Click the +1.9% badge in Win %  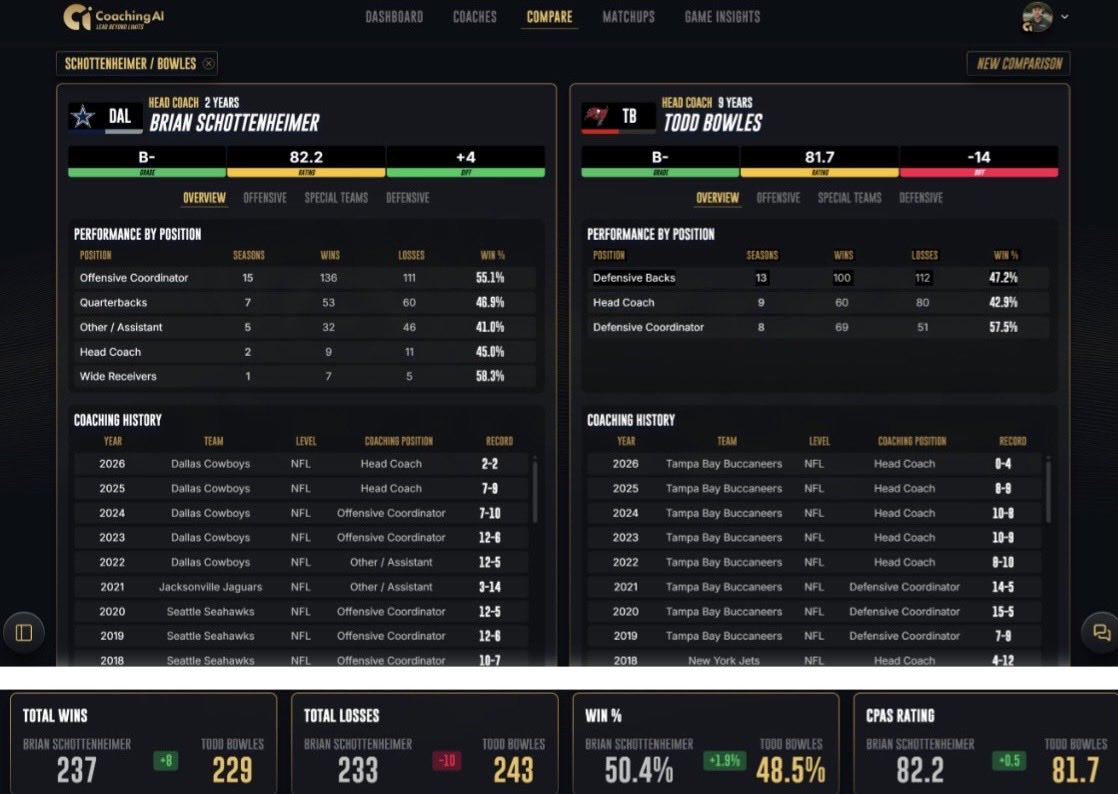pos(724,761)
